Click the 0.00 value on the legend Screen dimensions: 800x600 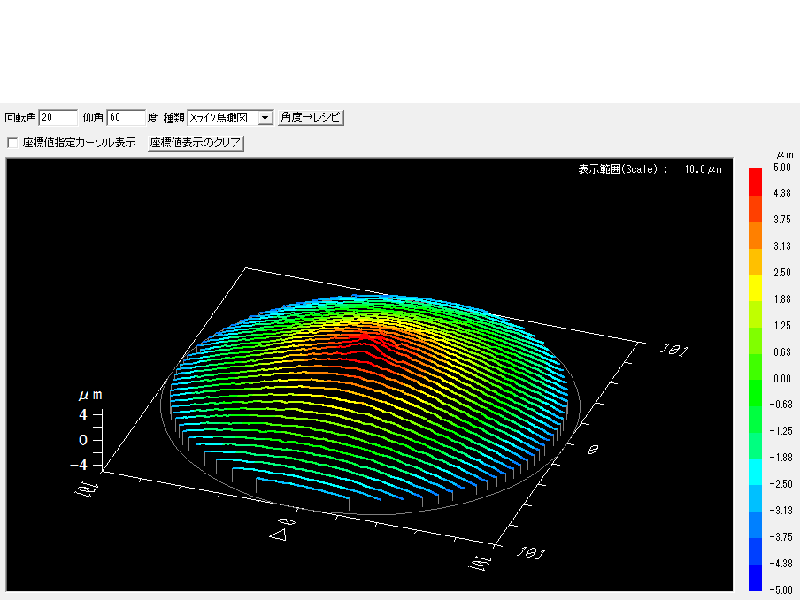[x=780, y=378]
